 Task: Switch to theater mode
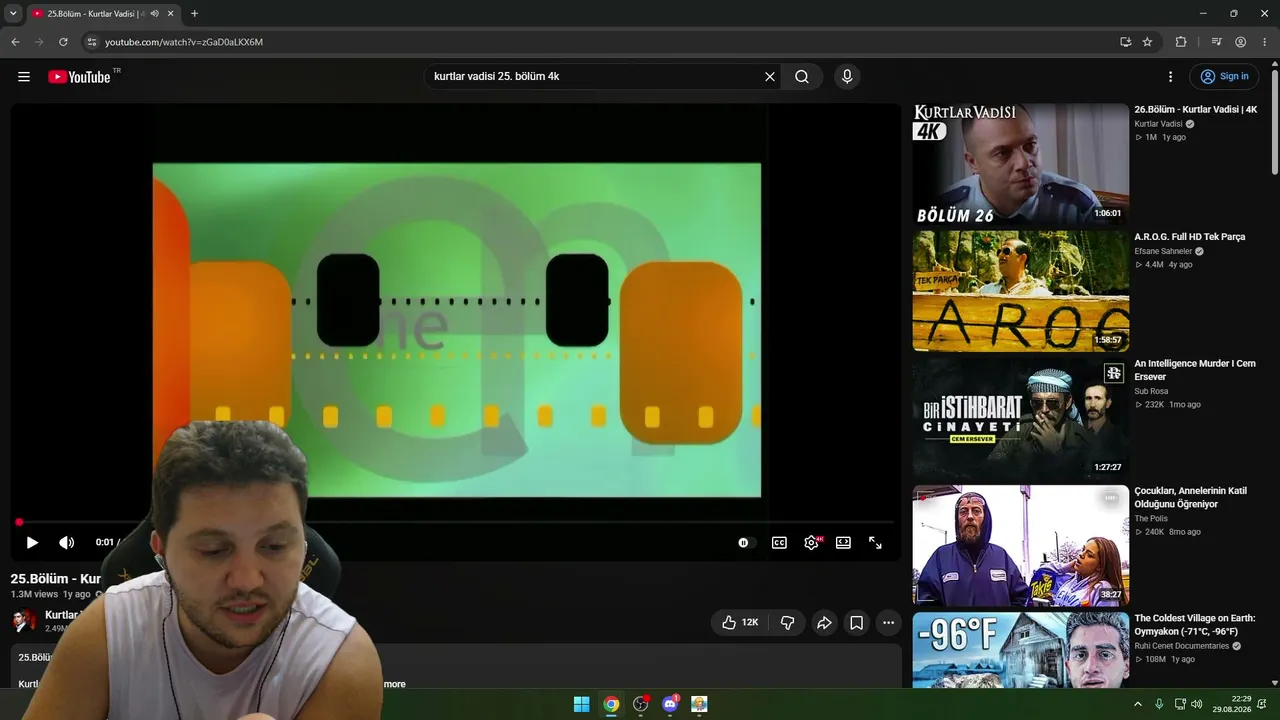click(x=843, y=542)
